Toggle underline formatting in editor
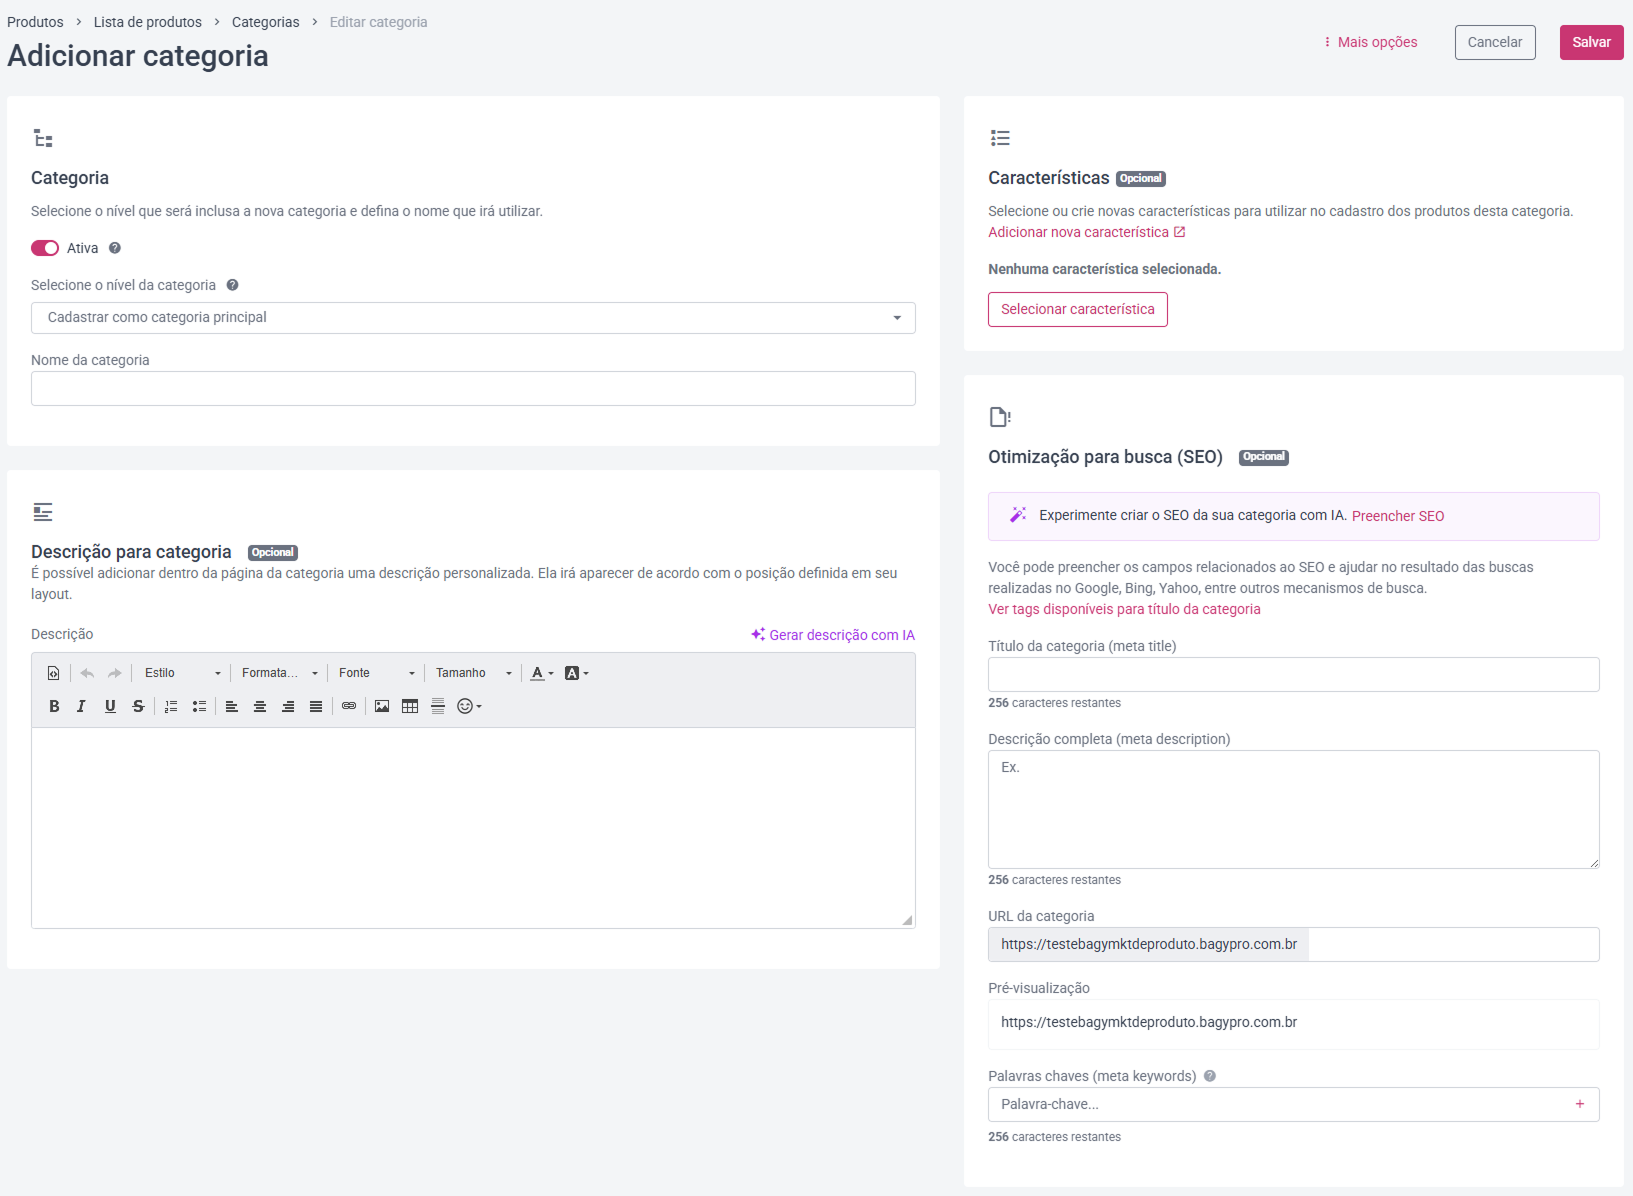Screen dimensions: 1633x1196 pyautogui.click(x=110, y=706)
